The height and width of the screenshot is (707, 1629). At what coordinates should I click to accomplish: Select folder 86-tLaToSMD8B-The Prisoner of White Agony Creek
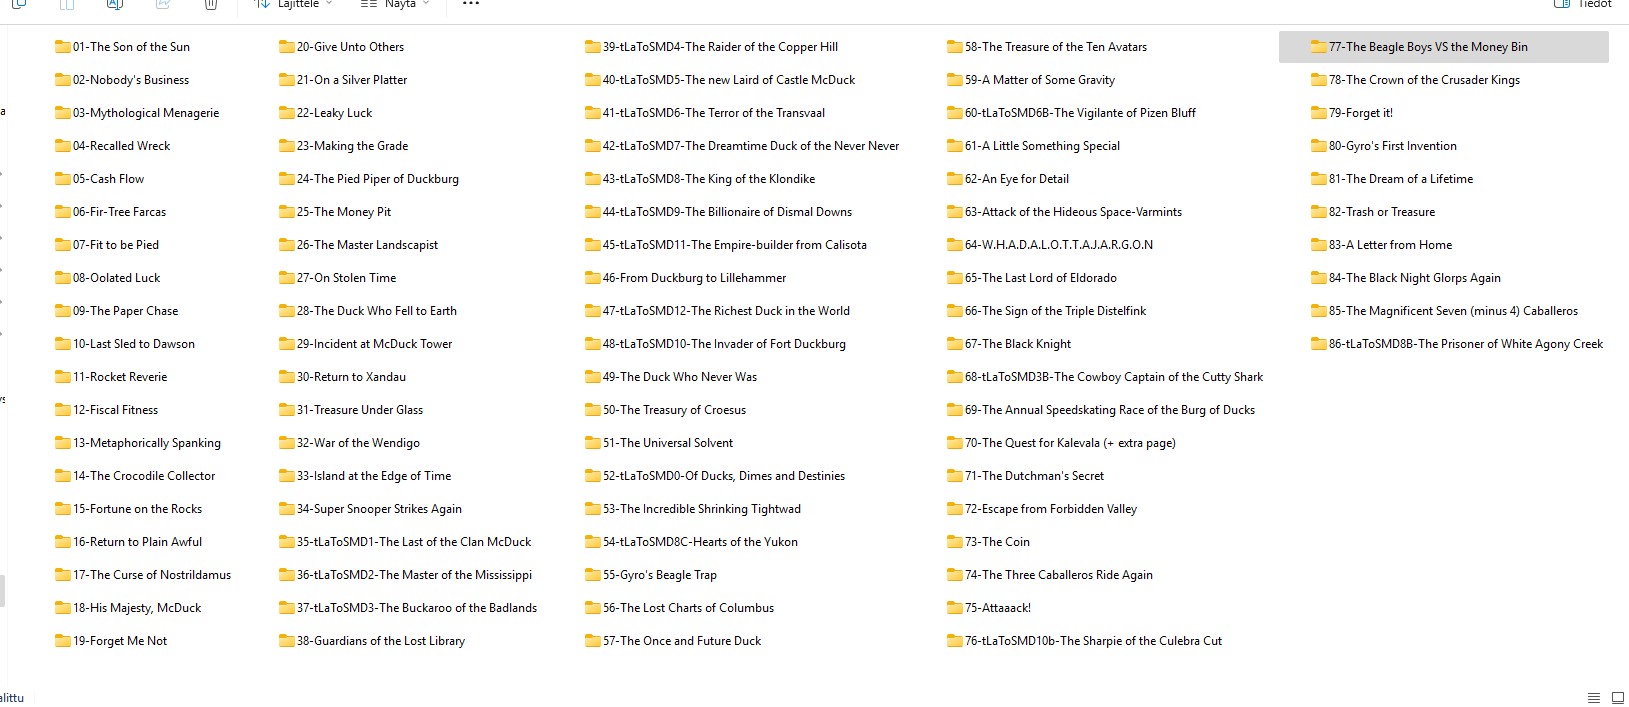[1457, 344]
